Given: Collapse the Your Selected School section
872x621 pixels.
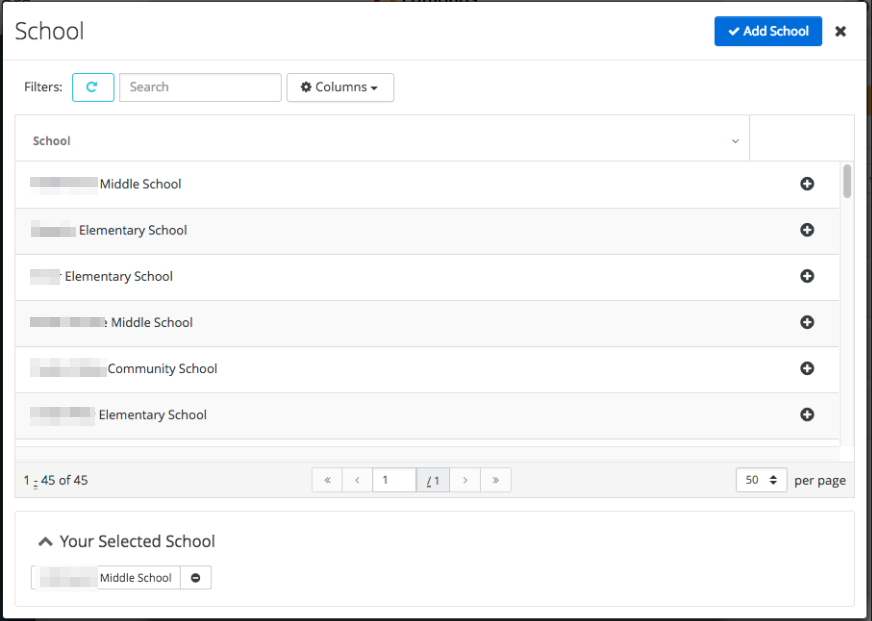Looking at the screenshot, I should [45, 541].
